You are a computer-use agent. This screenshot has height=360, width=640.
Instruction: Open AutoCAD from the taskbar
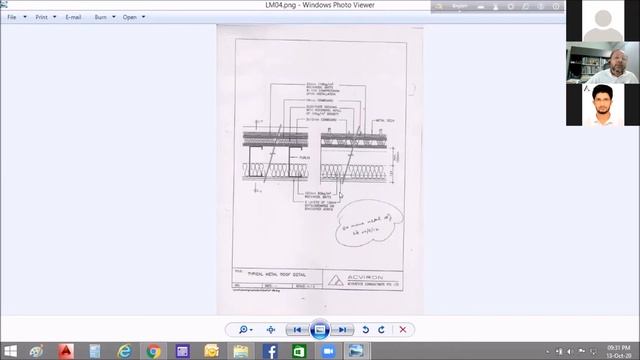[x=66, y=351]
